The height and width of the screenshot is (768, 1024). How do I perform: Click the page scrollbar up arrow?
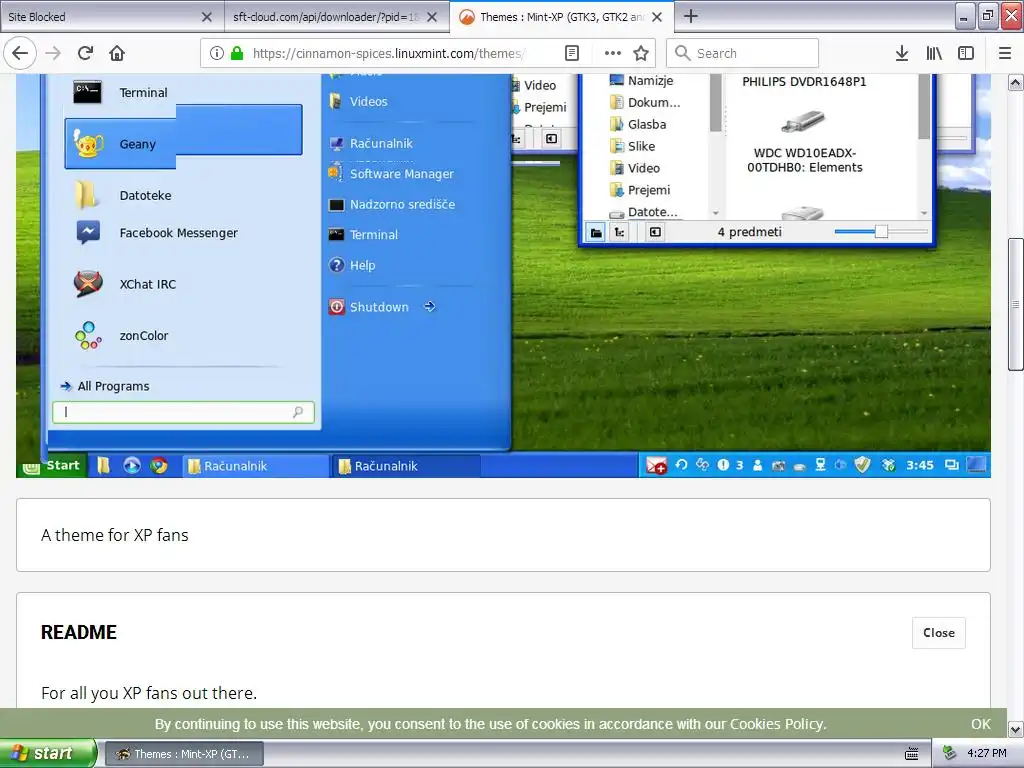click(x=1015, y=82)
